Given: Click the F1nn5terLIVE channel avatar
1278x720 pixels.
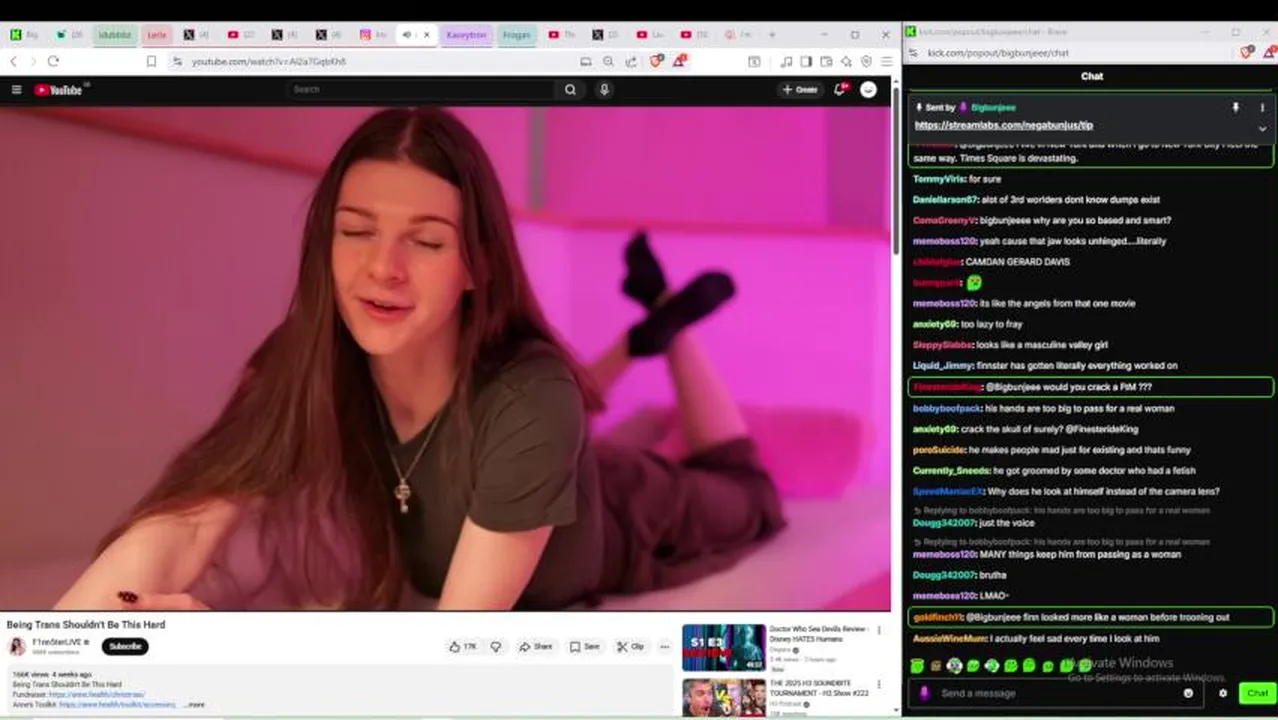Looking at the screenshot, I should coord(17,647).
